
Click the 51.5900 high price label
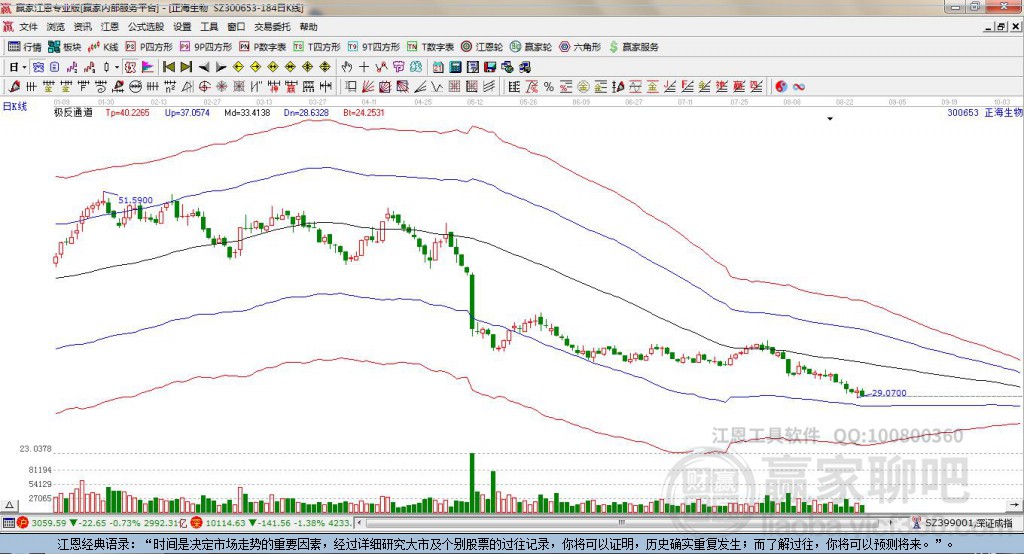pos(135,201)
